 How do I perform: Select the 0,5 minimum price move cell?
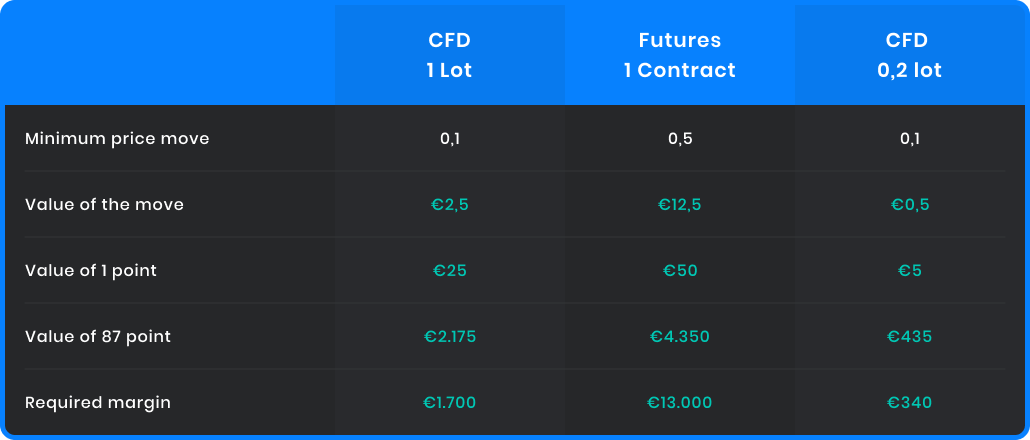tap(680, 139)
